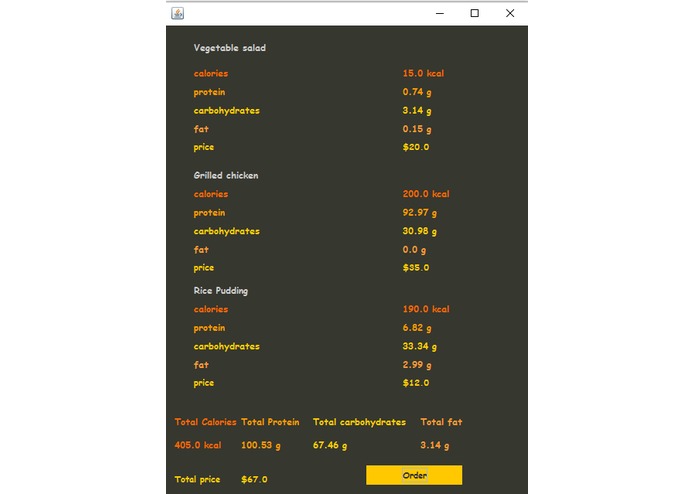The image size is (695, 494).
Task: Click the price label under Grilled chicken
Action: tap(204, 268)
